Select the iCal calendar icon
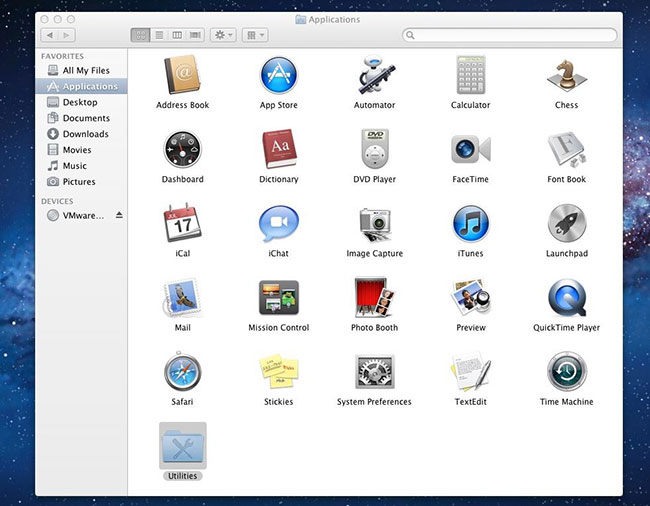650x506 pixels. 182,223
